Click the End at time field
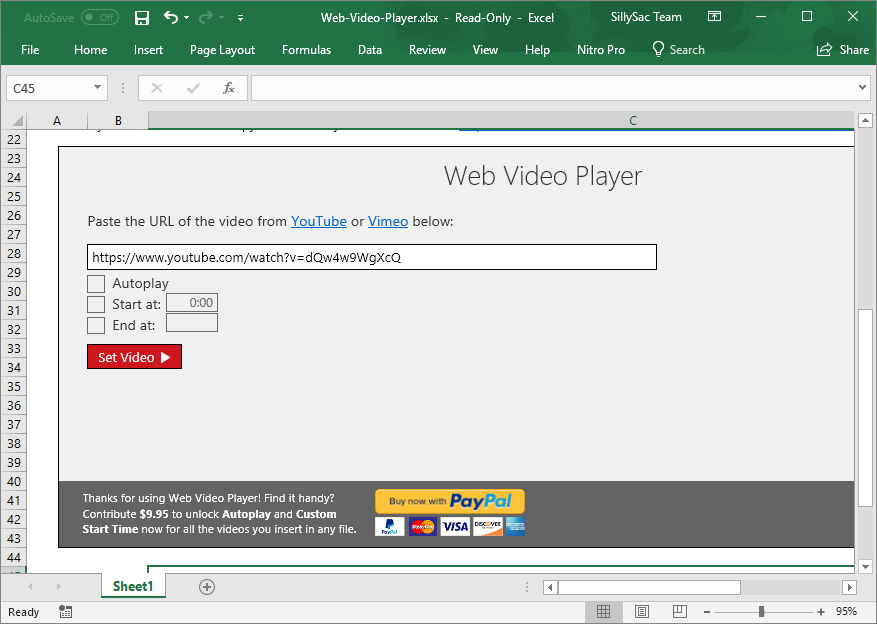This screenshot has height=624, width=877. click(192, 323)
